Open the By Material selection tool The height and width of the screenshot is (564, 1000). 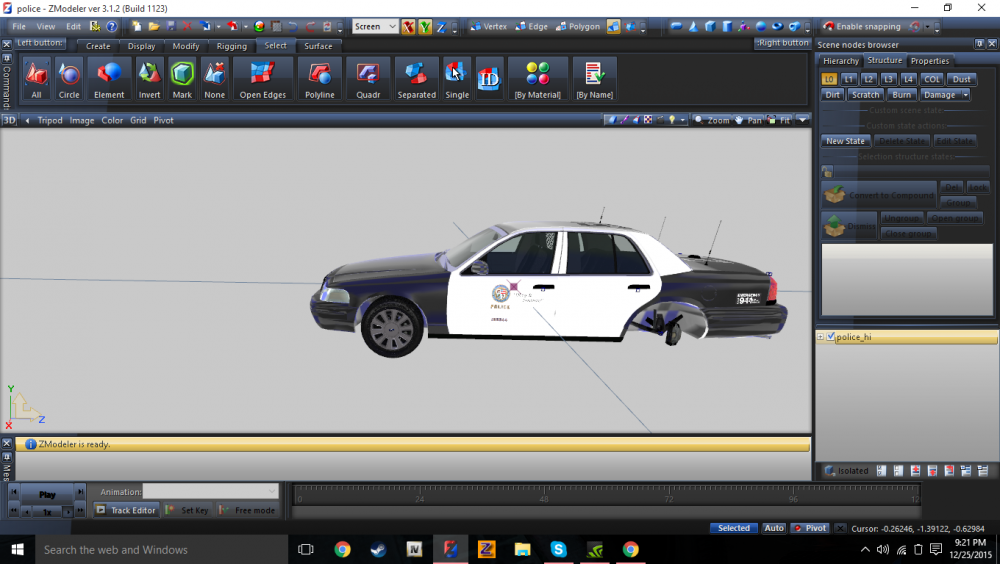[x=538, y=78]
